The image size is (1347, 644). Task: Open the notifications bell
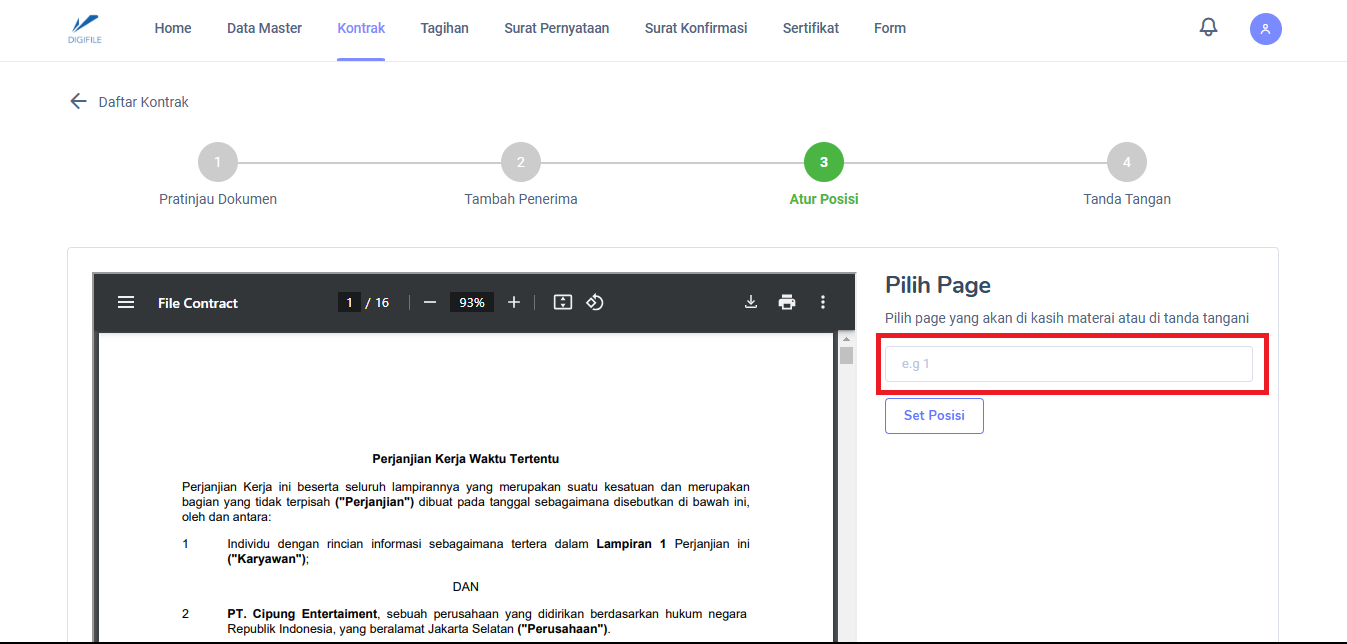pos(1208,28)
